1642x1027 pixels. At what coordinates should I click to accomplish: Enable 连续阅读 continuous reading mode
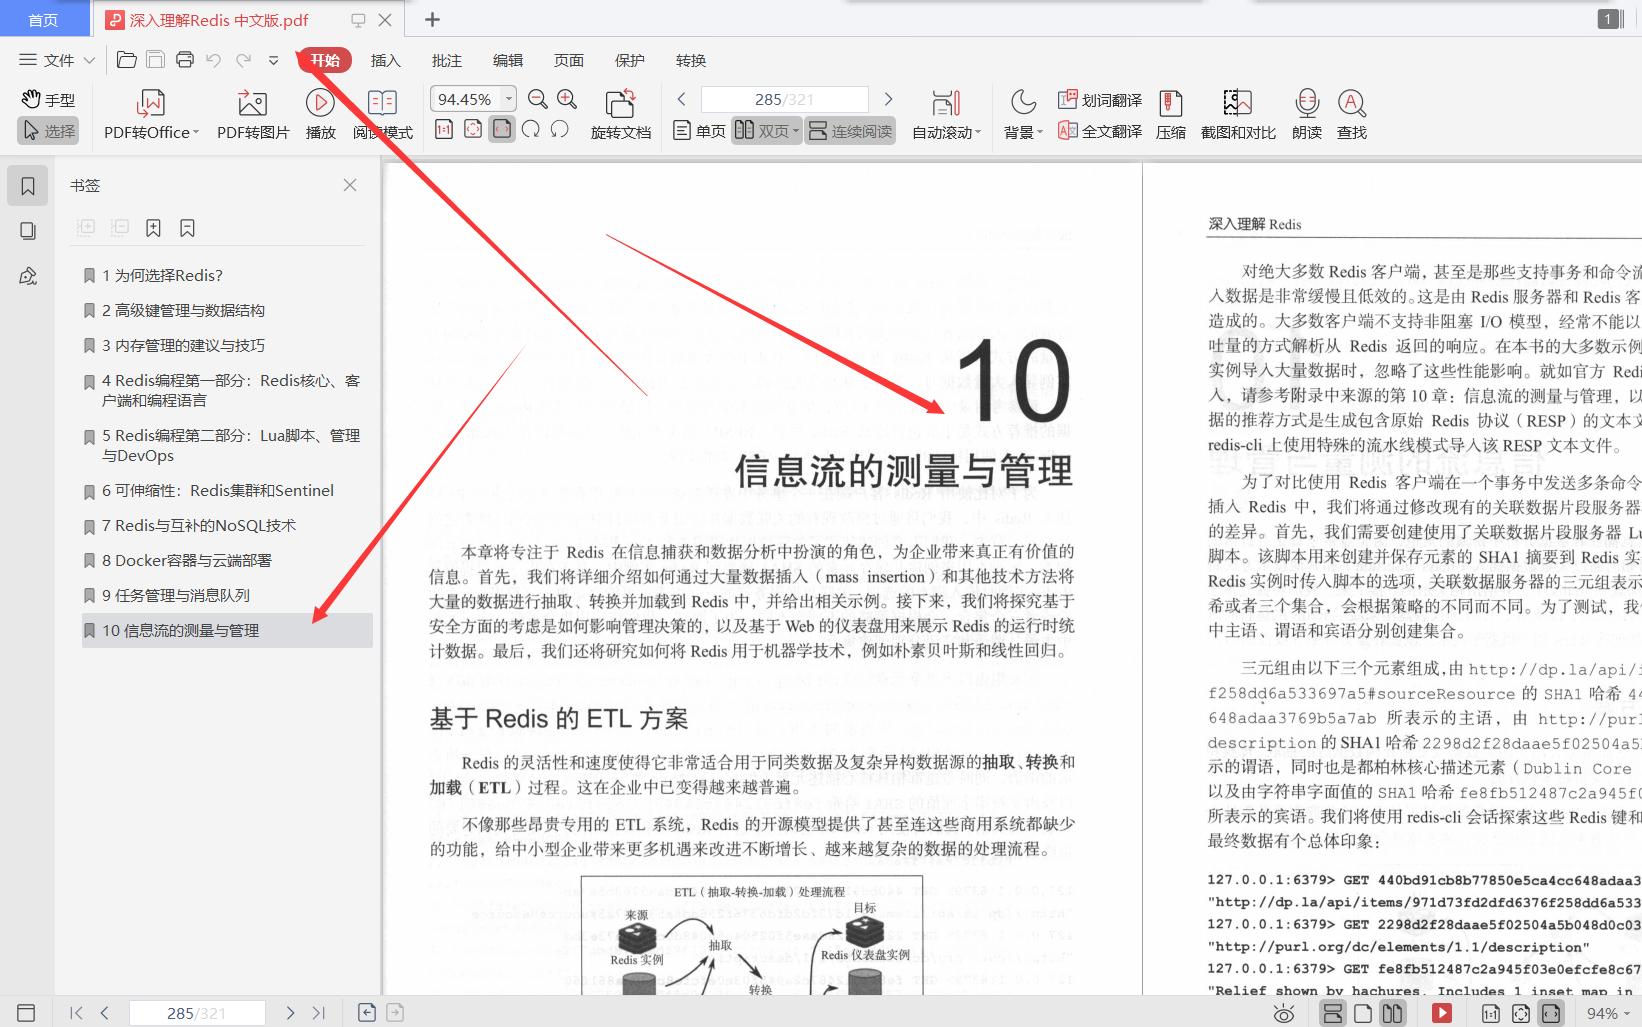[x=849, y=130]
